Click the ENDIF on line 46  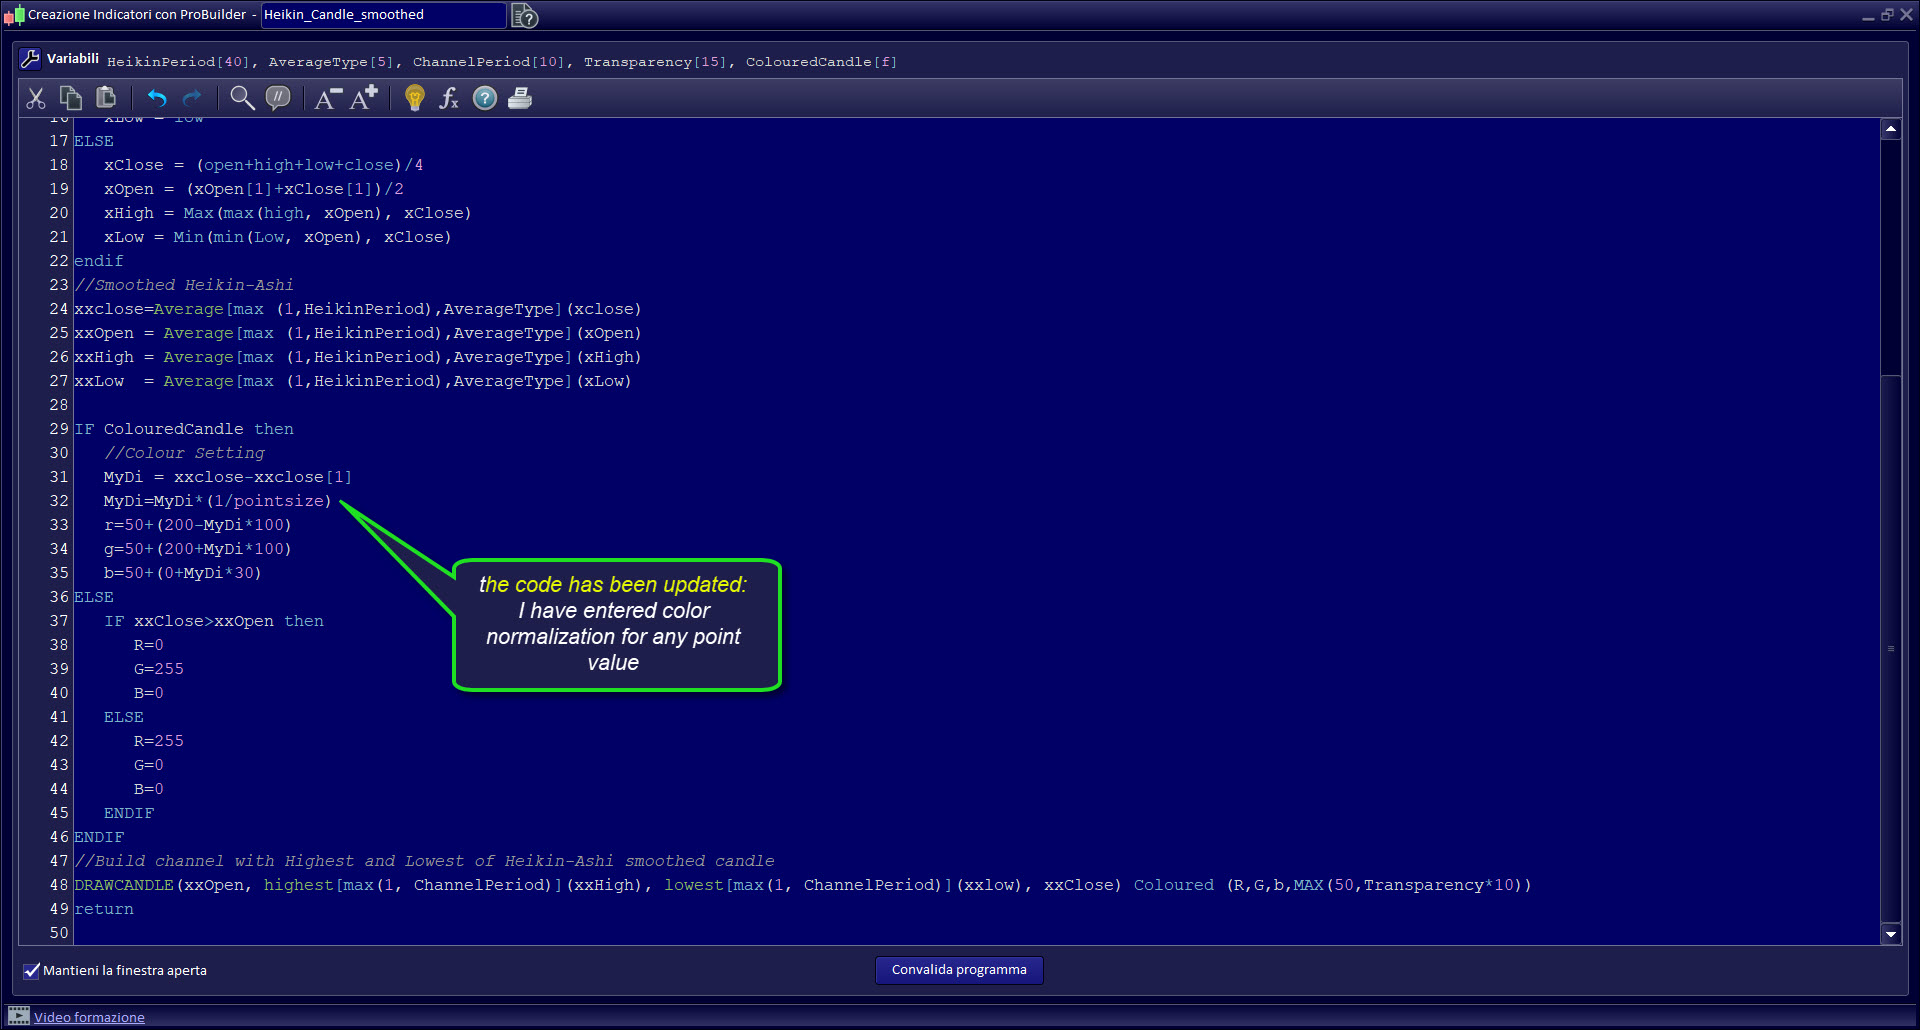99,837
